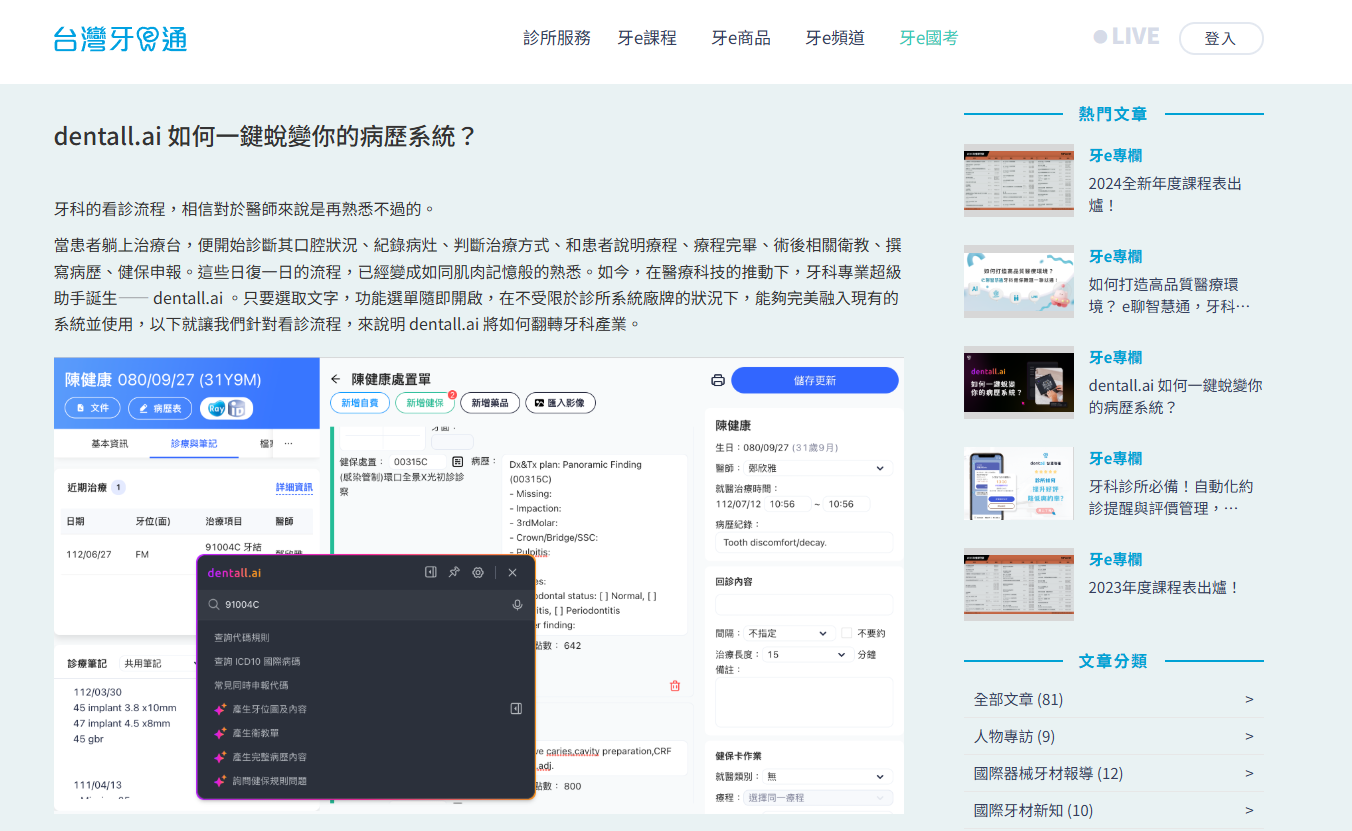The width and height of the screenshot is (1352, 831).
Task: Click the 匯入影像 button
Action: tap(560, 402)
